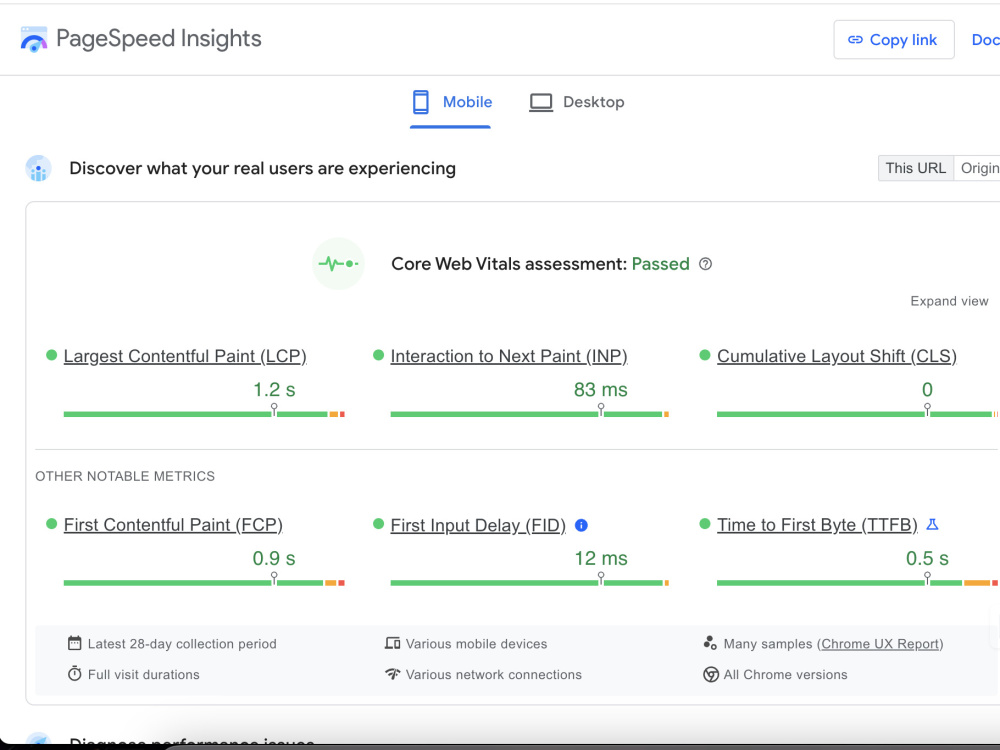Click the TTFB value 0.5 s
1000x750 pixels.
click(x=927, y=559)
